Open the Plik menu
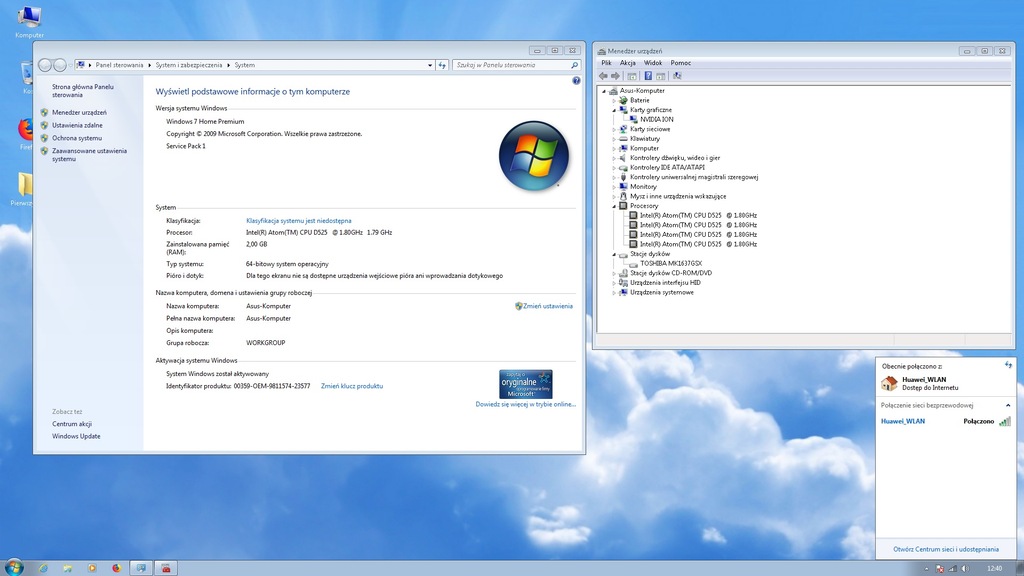Viewport: 1024px width, 576px height. (607, 63)
